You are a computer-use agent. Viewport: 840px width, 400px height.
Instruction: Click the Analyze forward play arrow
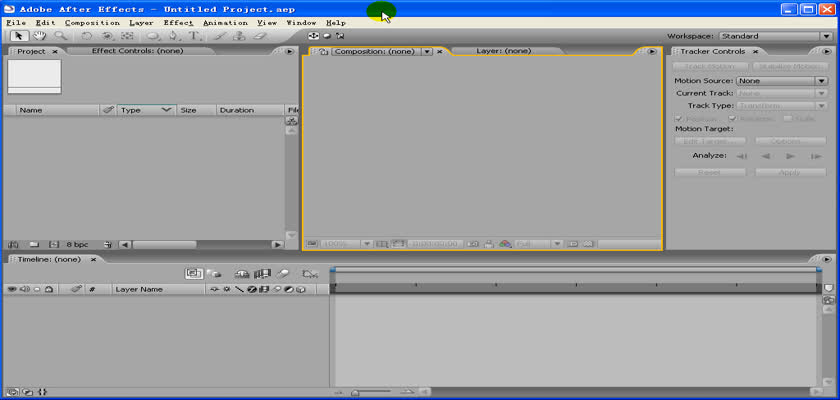[x=790, y=156]
